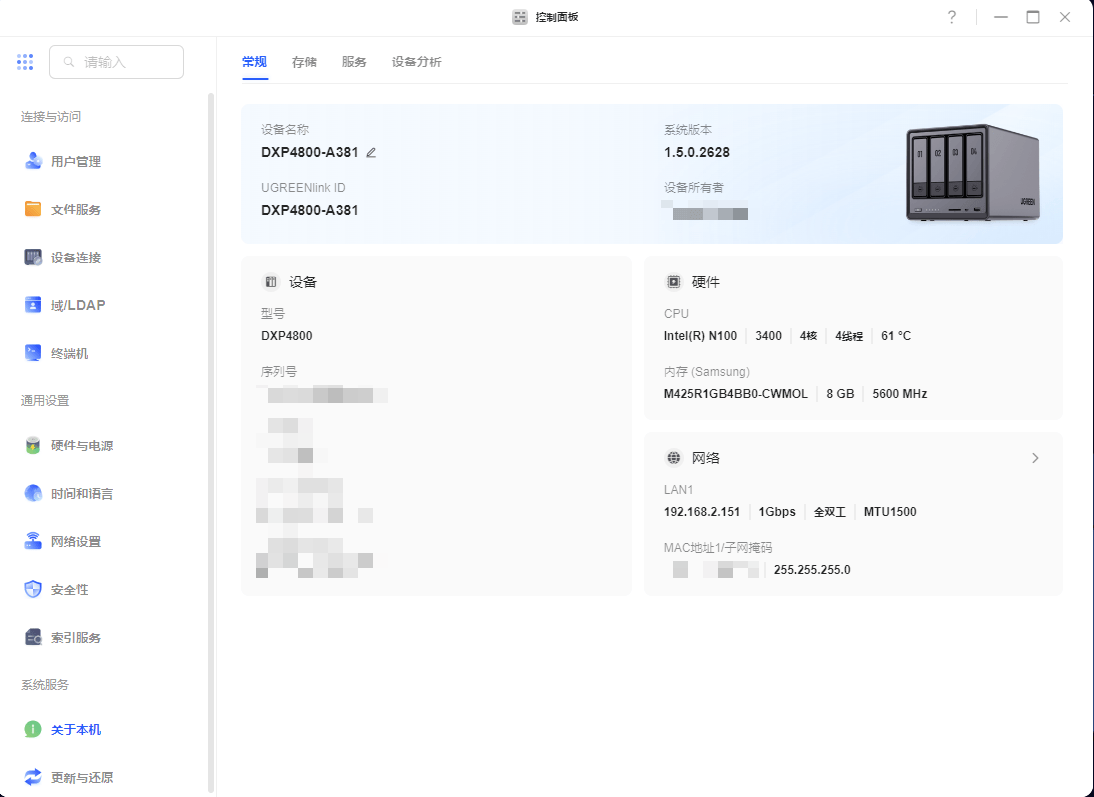Switch to the 存储 tab
Screen dimensions: 1094x797
[x=304, y=61]
